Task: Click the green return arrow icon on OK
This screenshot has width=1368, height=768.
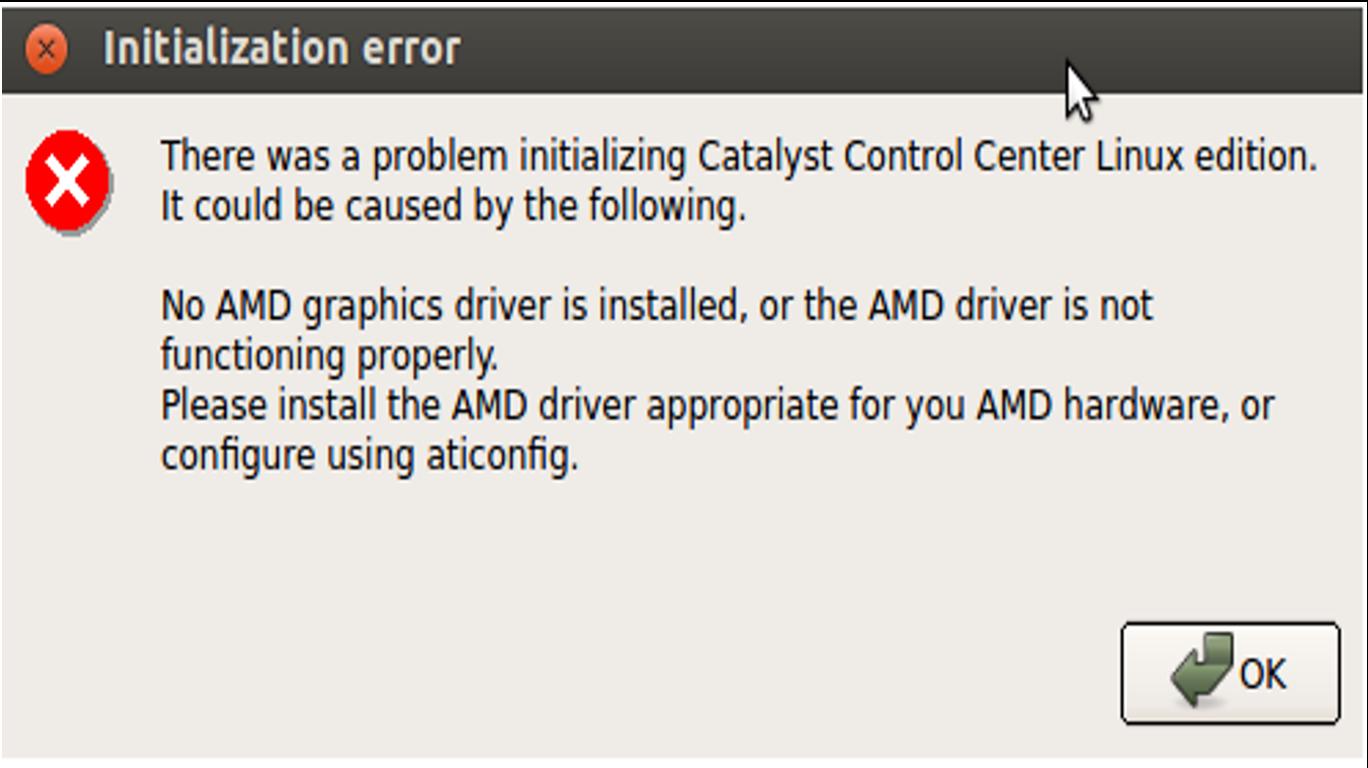Action: pyautogui.click(x=1203, y=670)
